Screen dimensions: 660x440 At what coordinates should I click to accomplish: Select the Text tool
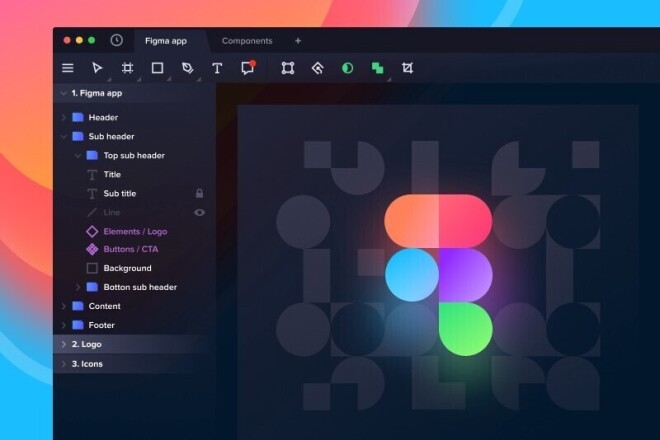coord(217,68)
